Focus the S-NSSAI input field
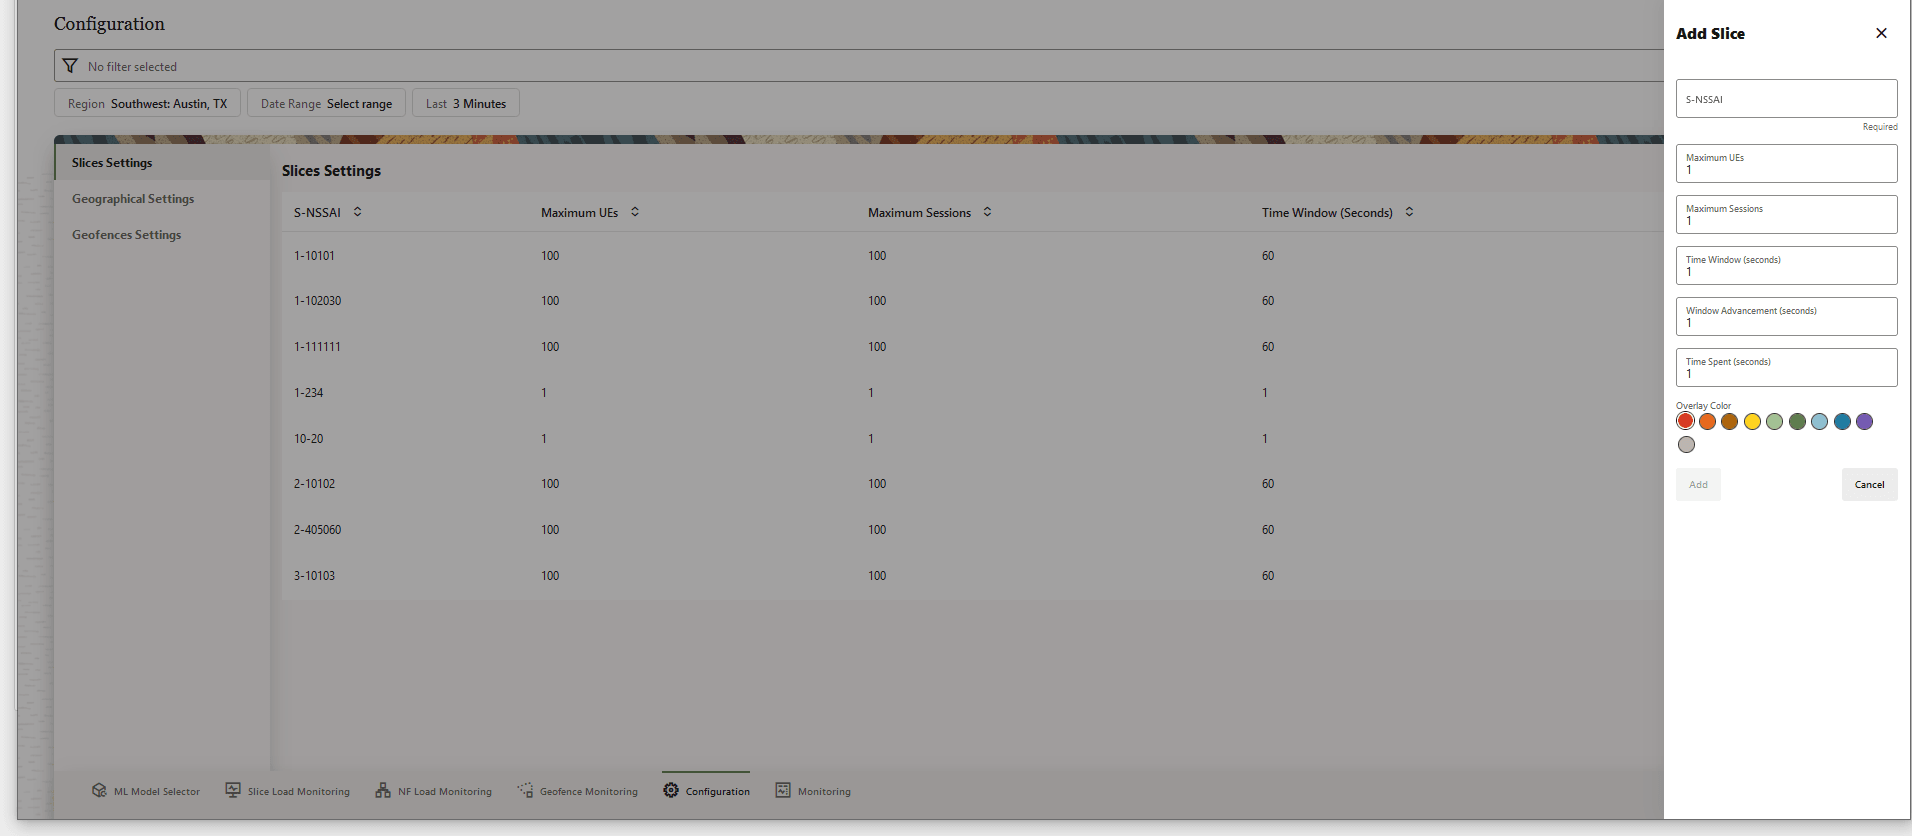Viewport: 1912px width, 836px height. (1786, 99)
